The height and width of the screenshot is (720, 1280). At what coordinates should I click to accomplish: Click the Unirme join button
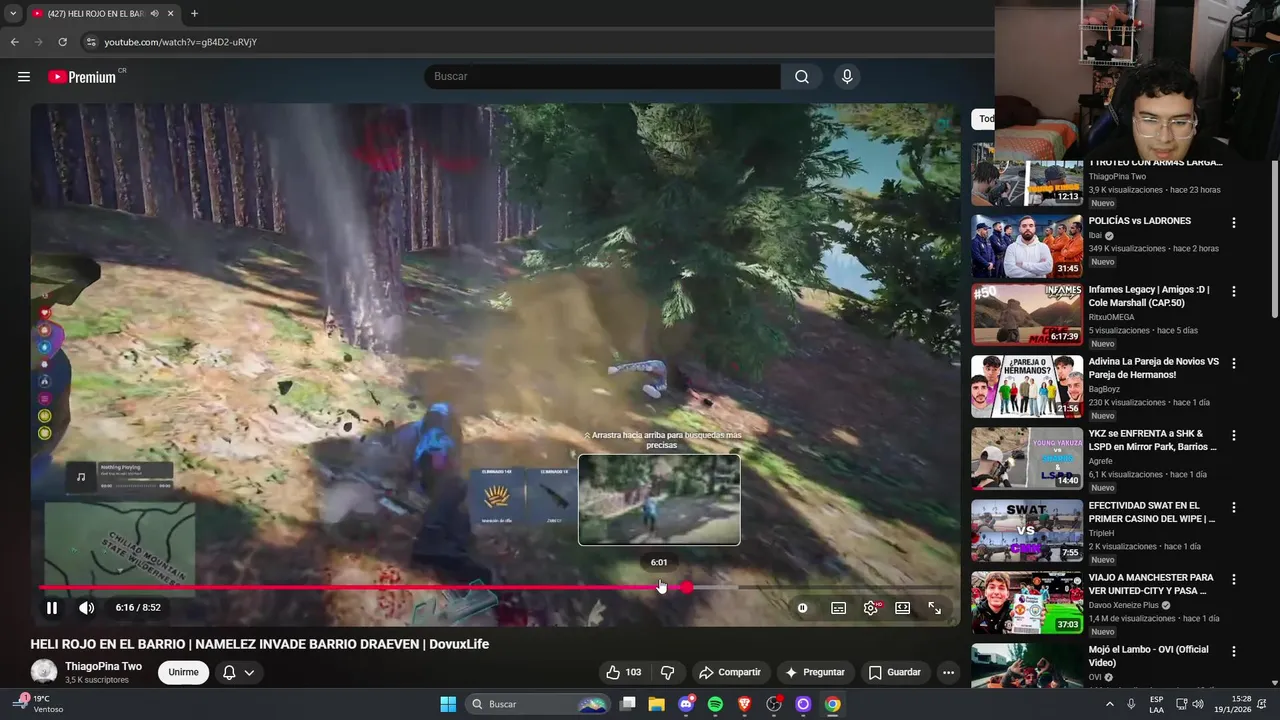point(183,672)
